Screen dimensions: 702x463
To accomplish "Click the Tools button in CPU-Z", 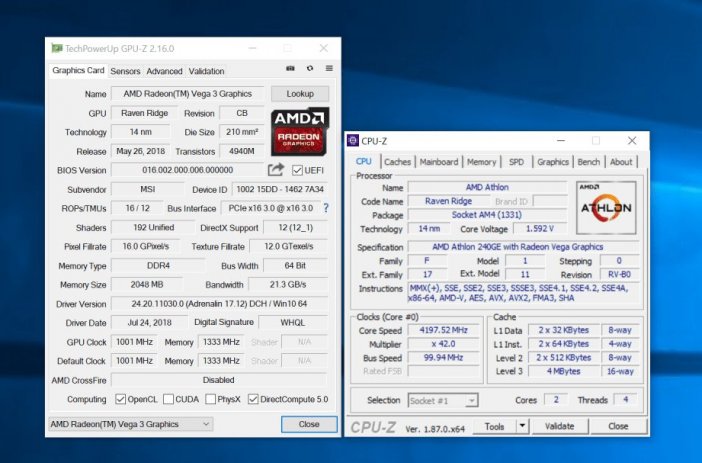I will 494,426.
